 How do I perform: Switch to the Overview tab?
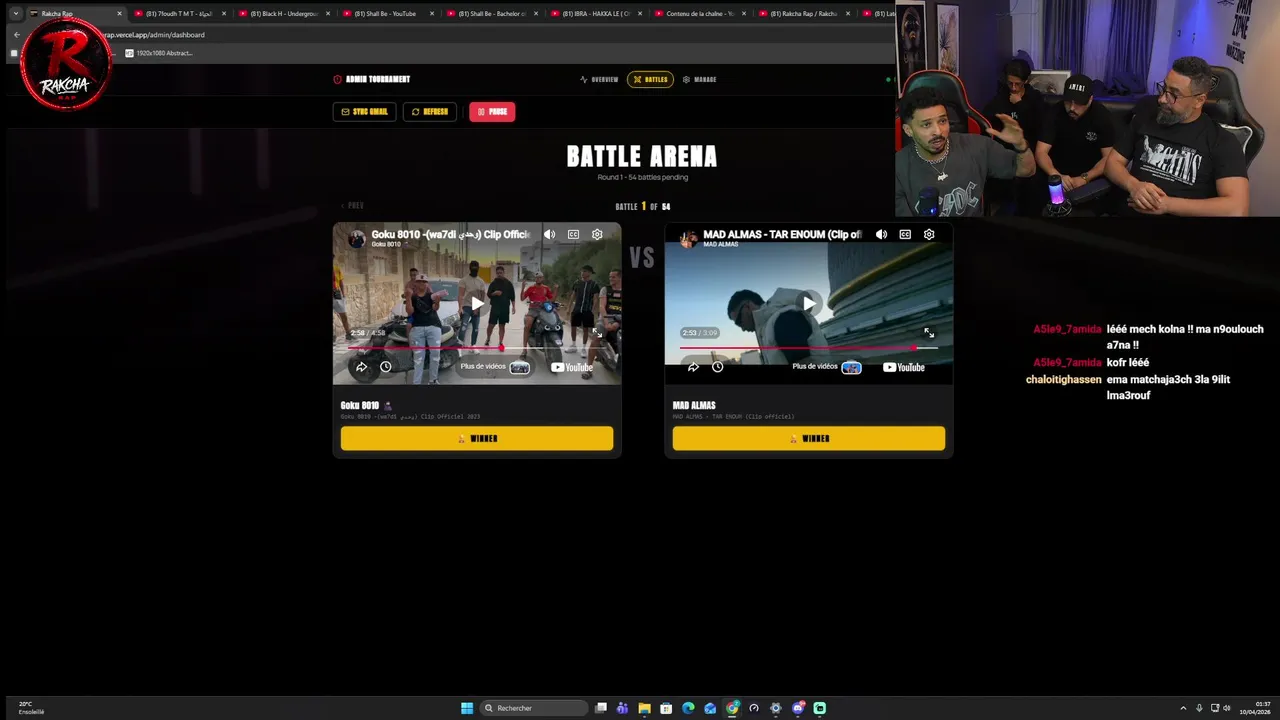[599, 79]
